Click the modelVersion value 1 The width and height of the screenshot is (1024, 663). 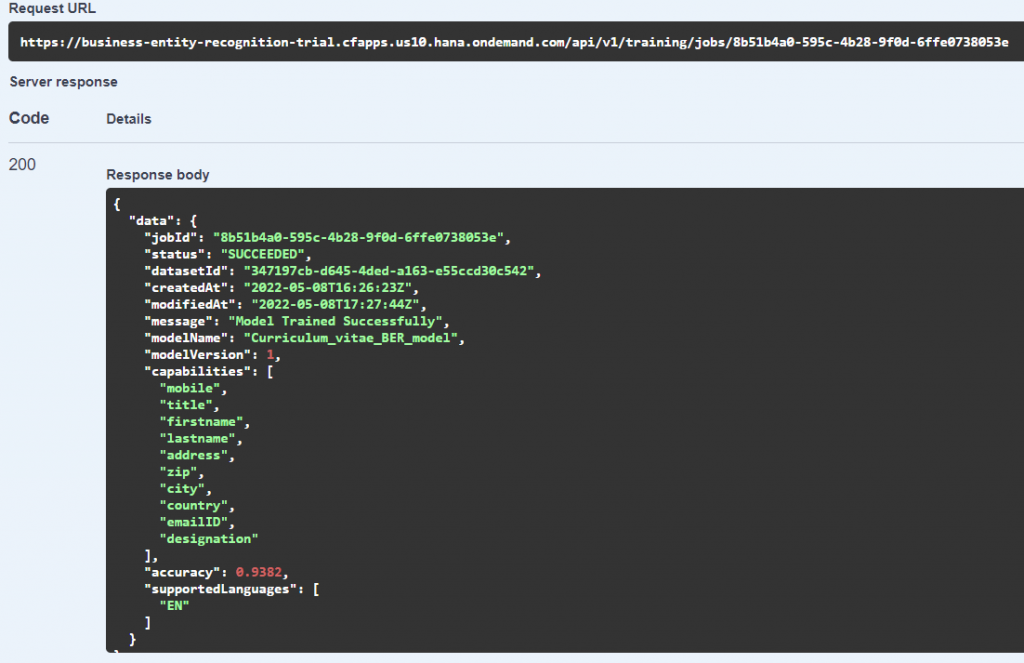[x=270, y=355]
